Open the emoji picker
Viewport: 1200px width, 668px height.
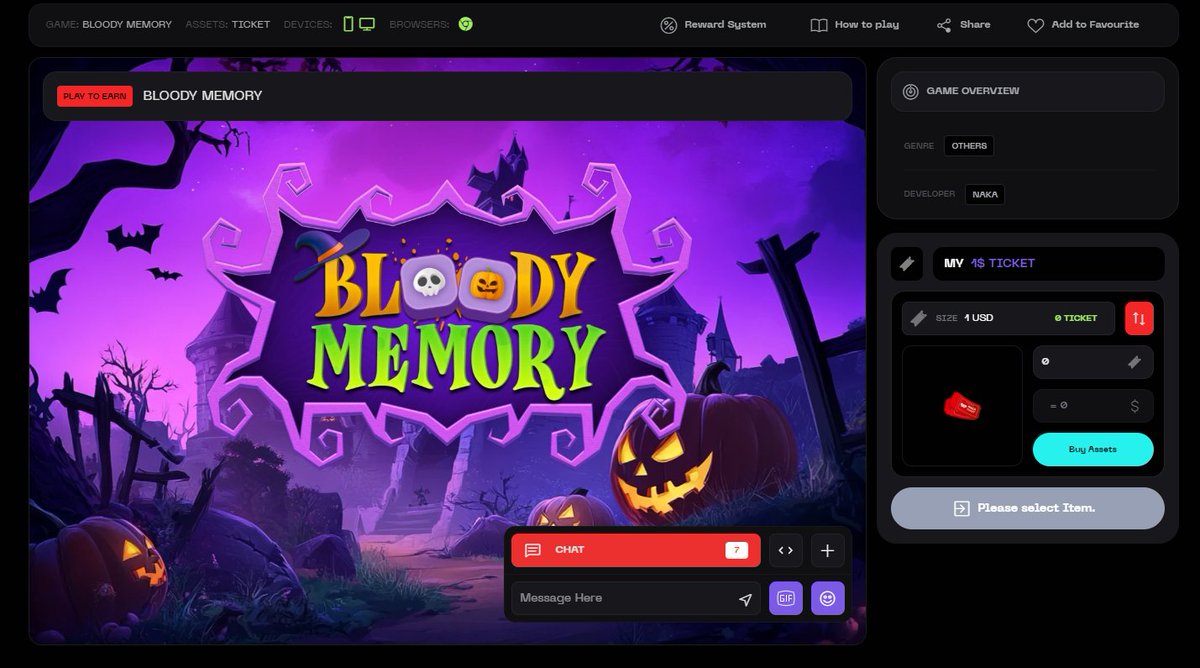828,598
